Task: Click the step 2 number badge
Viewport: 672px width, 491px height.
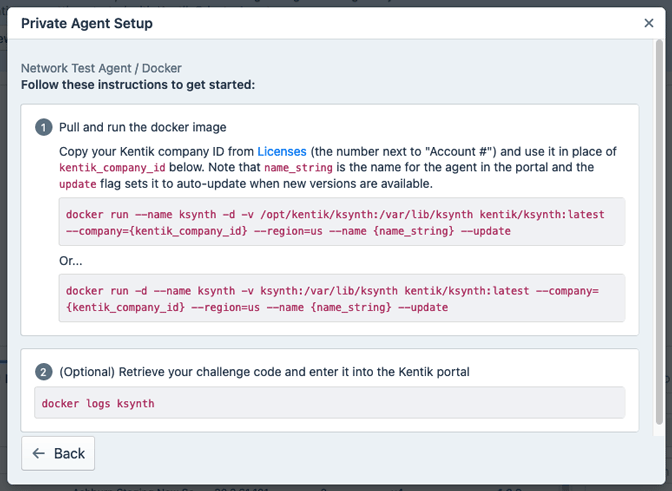Action: pos(44,372)
